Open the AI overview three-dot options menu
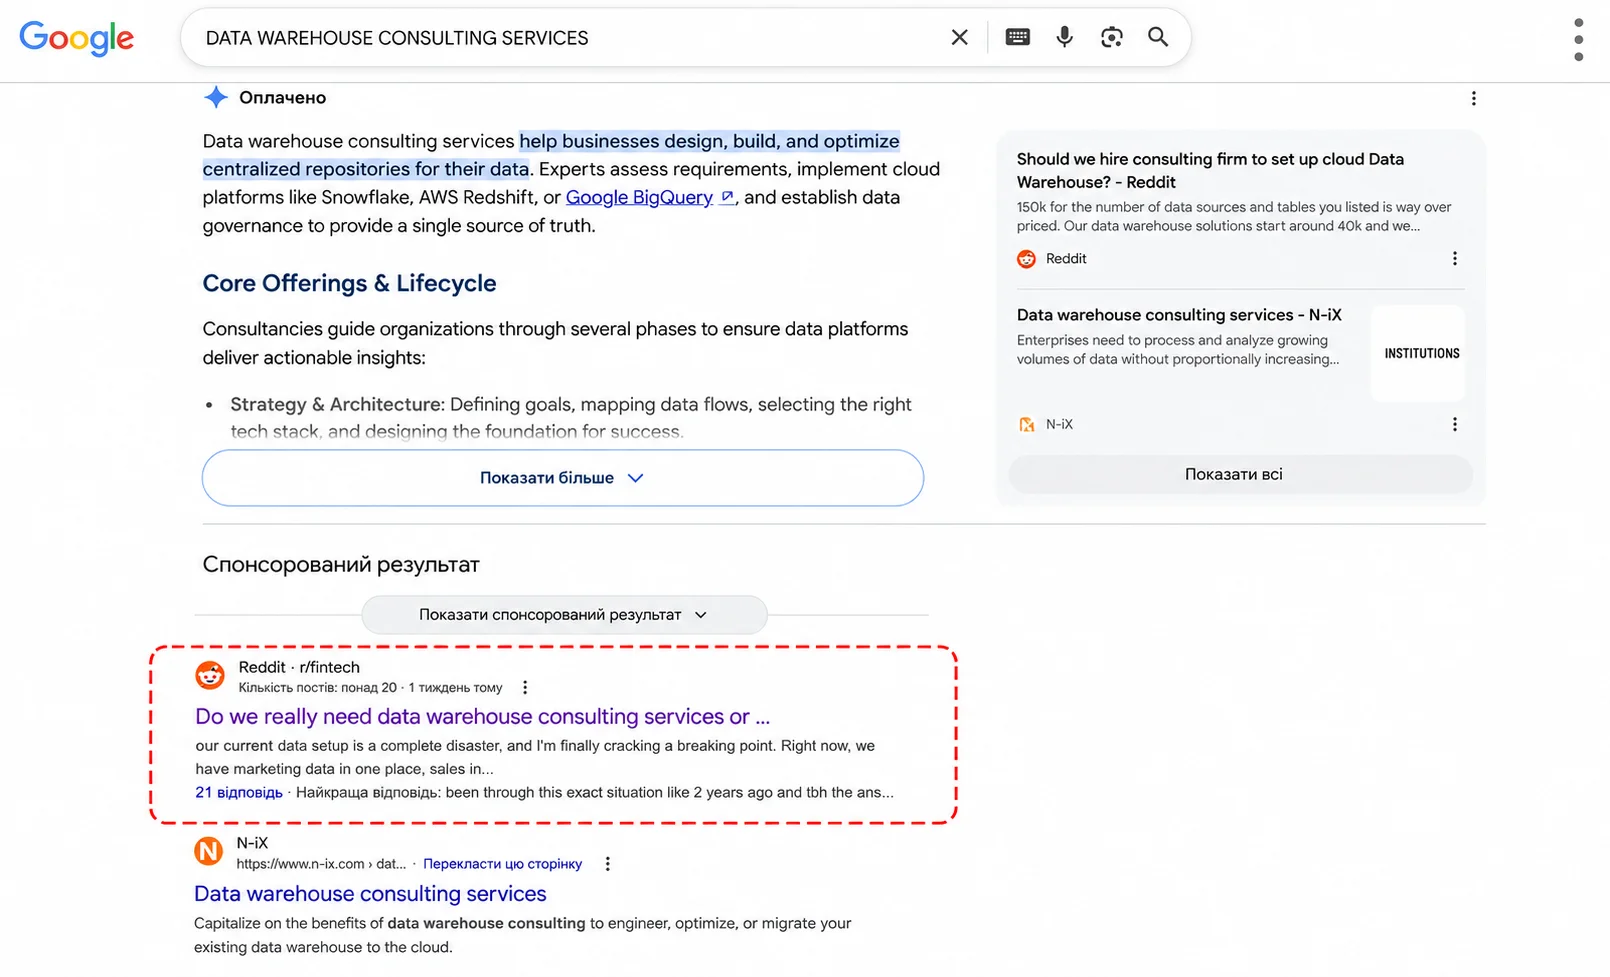 [x=1473, y=98]
